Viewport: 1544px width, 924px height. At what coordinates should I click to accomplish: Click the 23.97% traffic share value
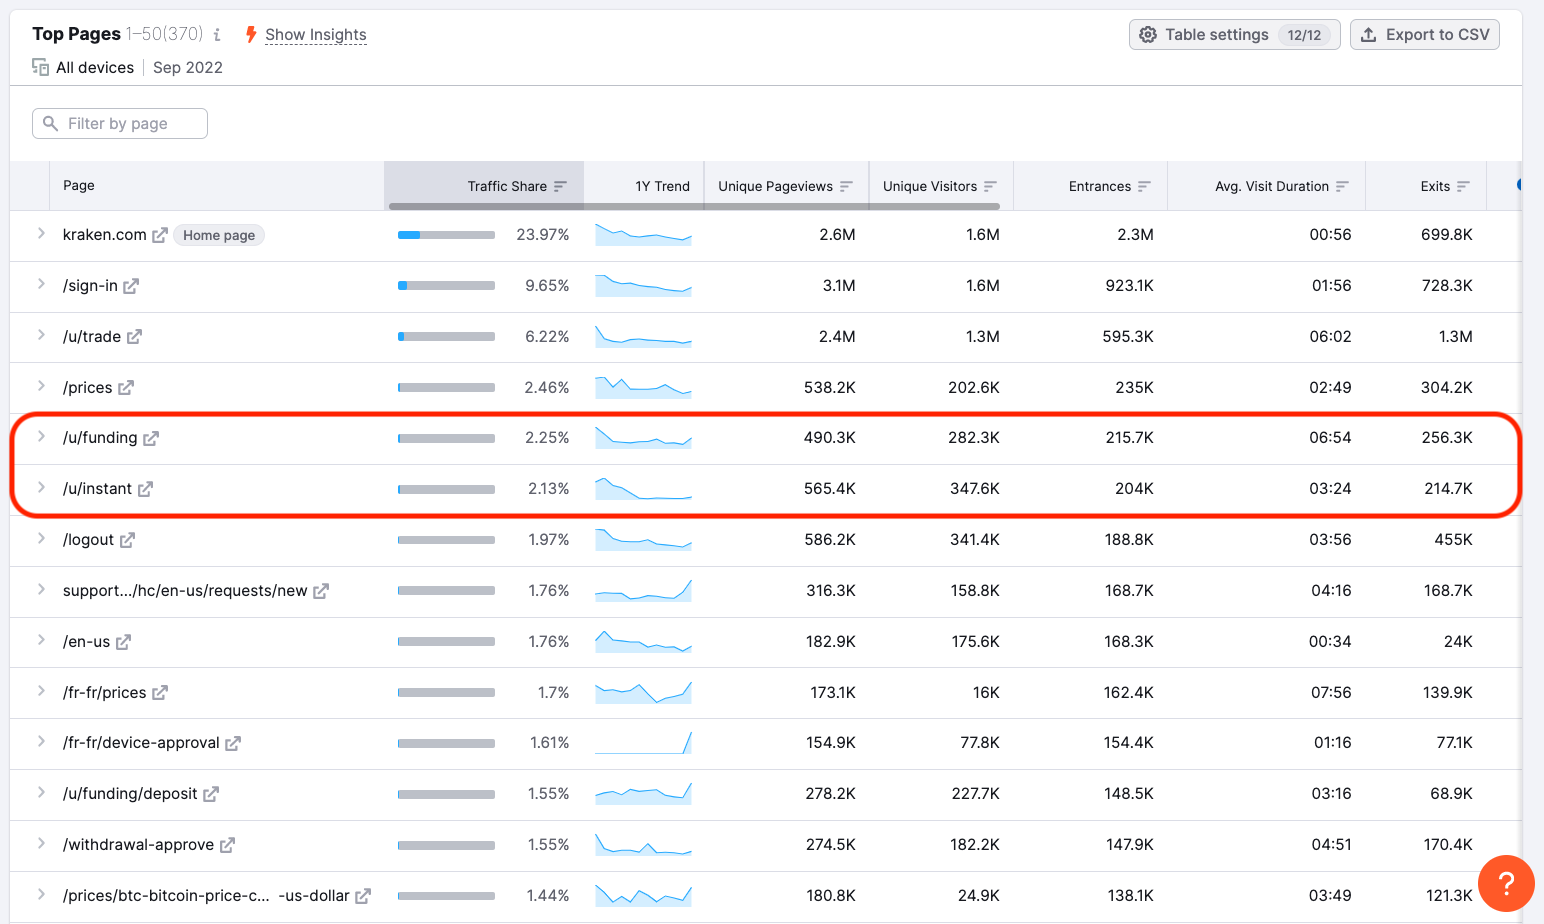[x=543, y=235]
